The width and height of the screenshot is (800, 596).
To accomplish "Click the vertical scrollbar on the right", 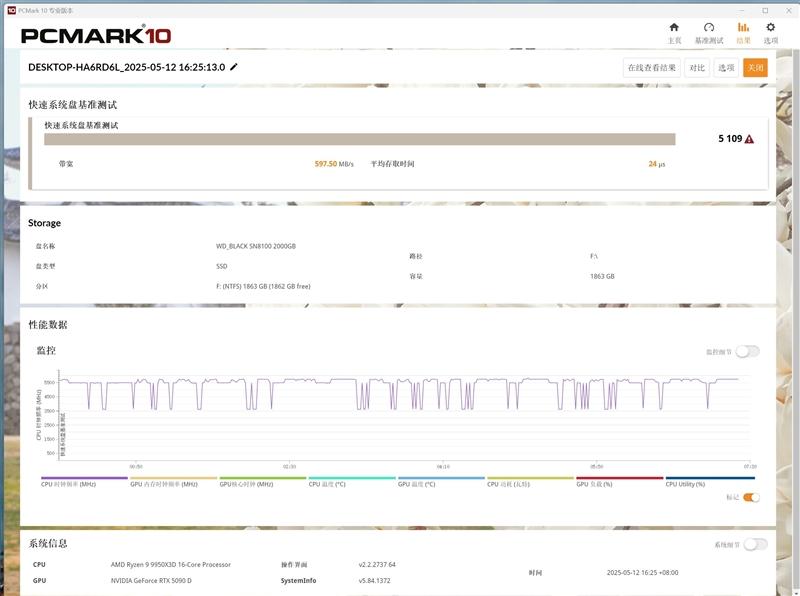I will pyautogui.click(x=795, y=321).
